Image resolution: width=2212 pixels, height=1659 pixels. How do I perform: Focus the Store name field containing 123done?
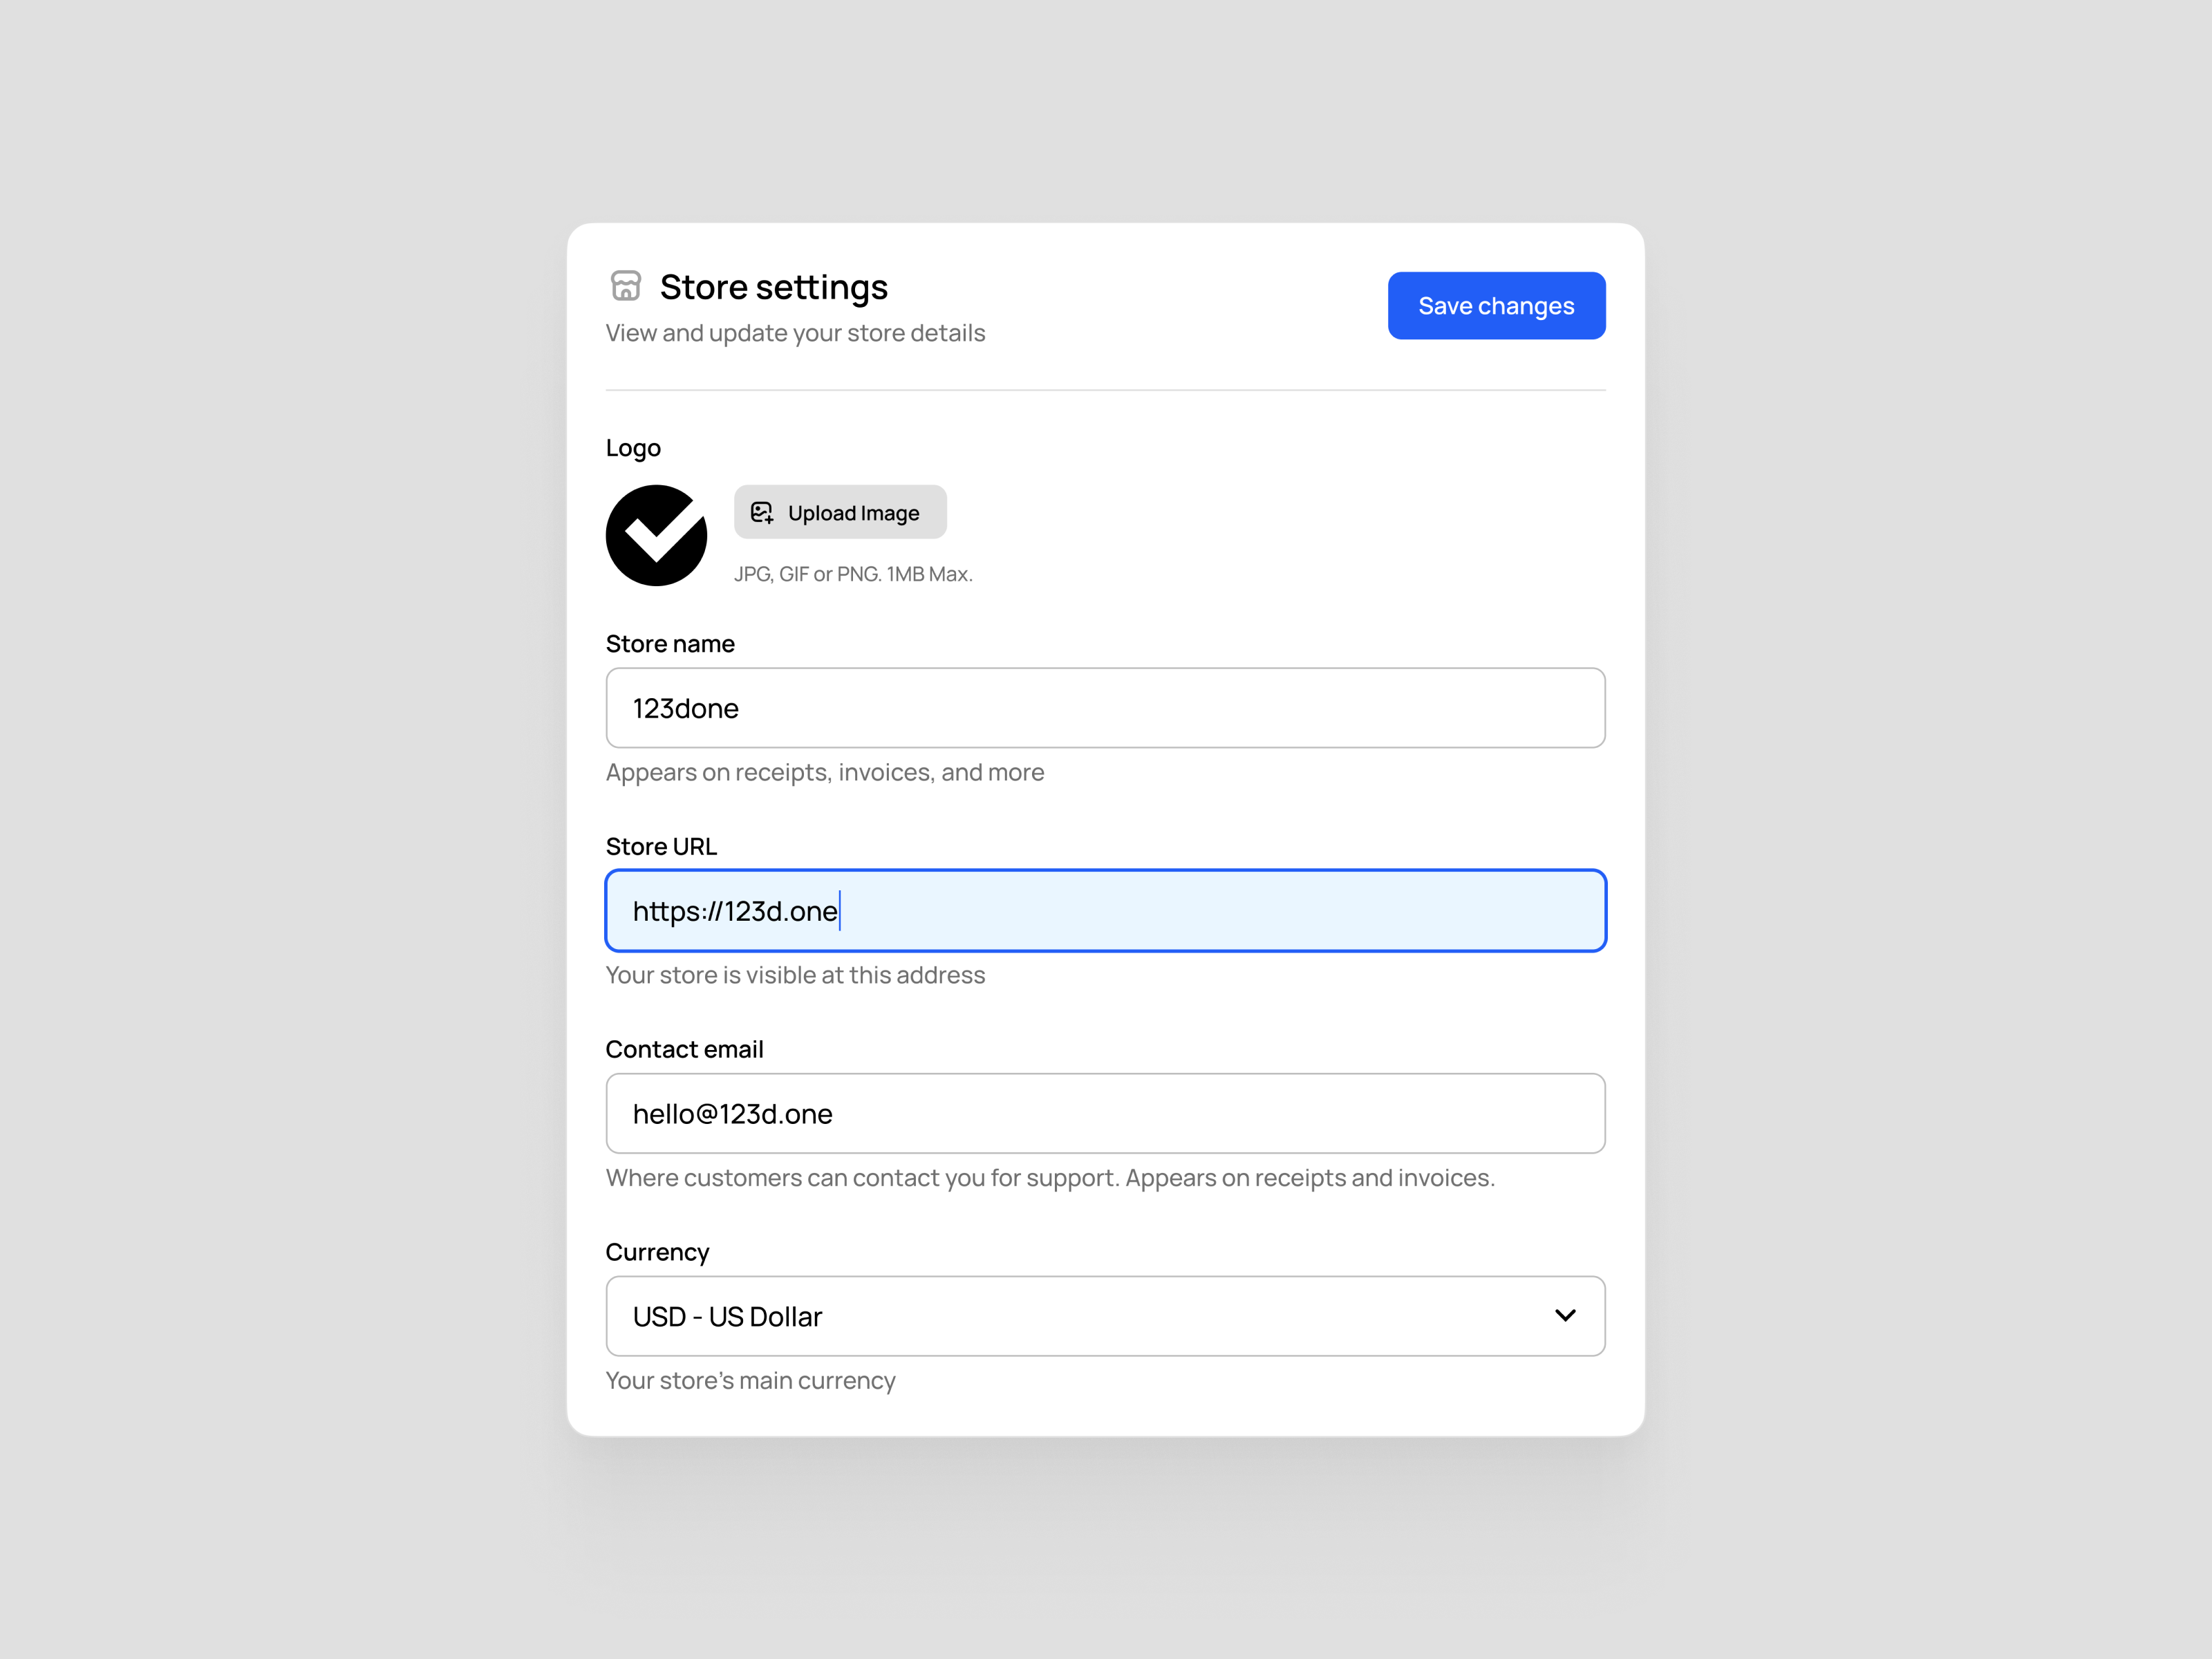click(1105, 708)
